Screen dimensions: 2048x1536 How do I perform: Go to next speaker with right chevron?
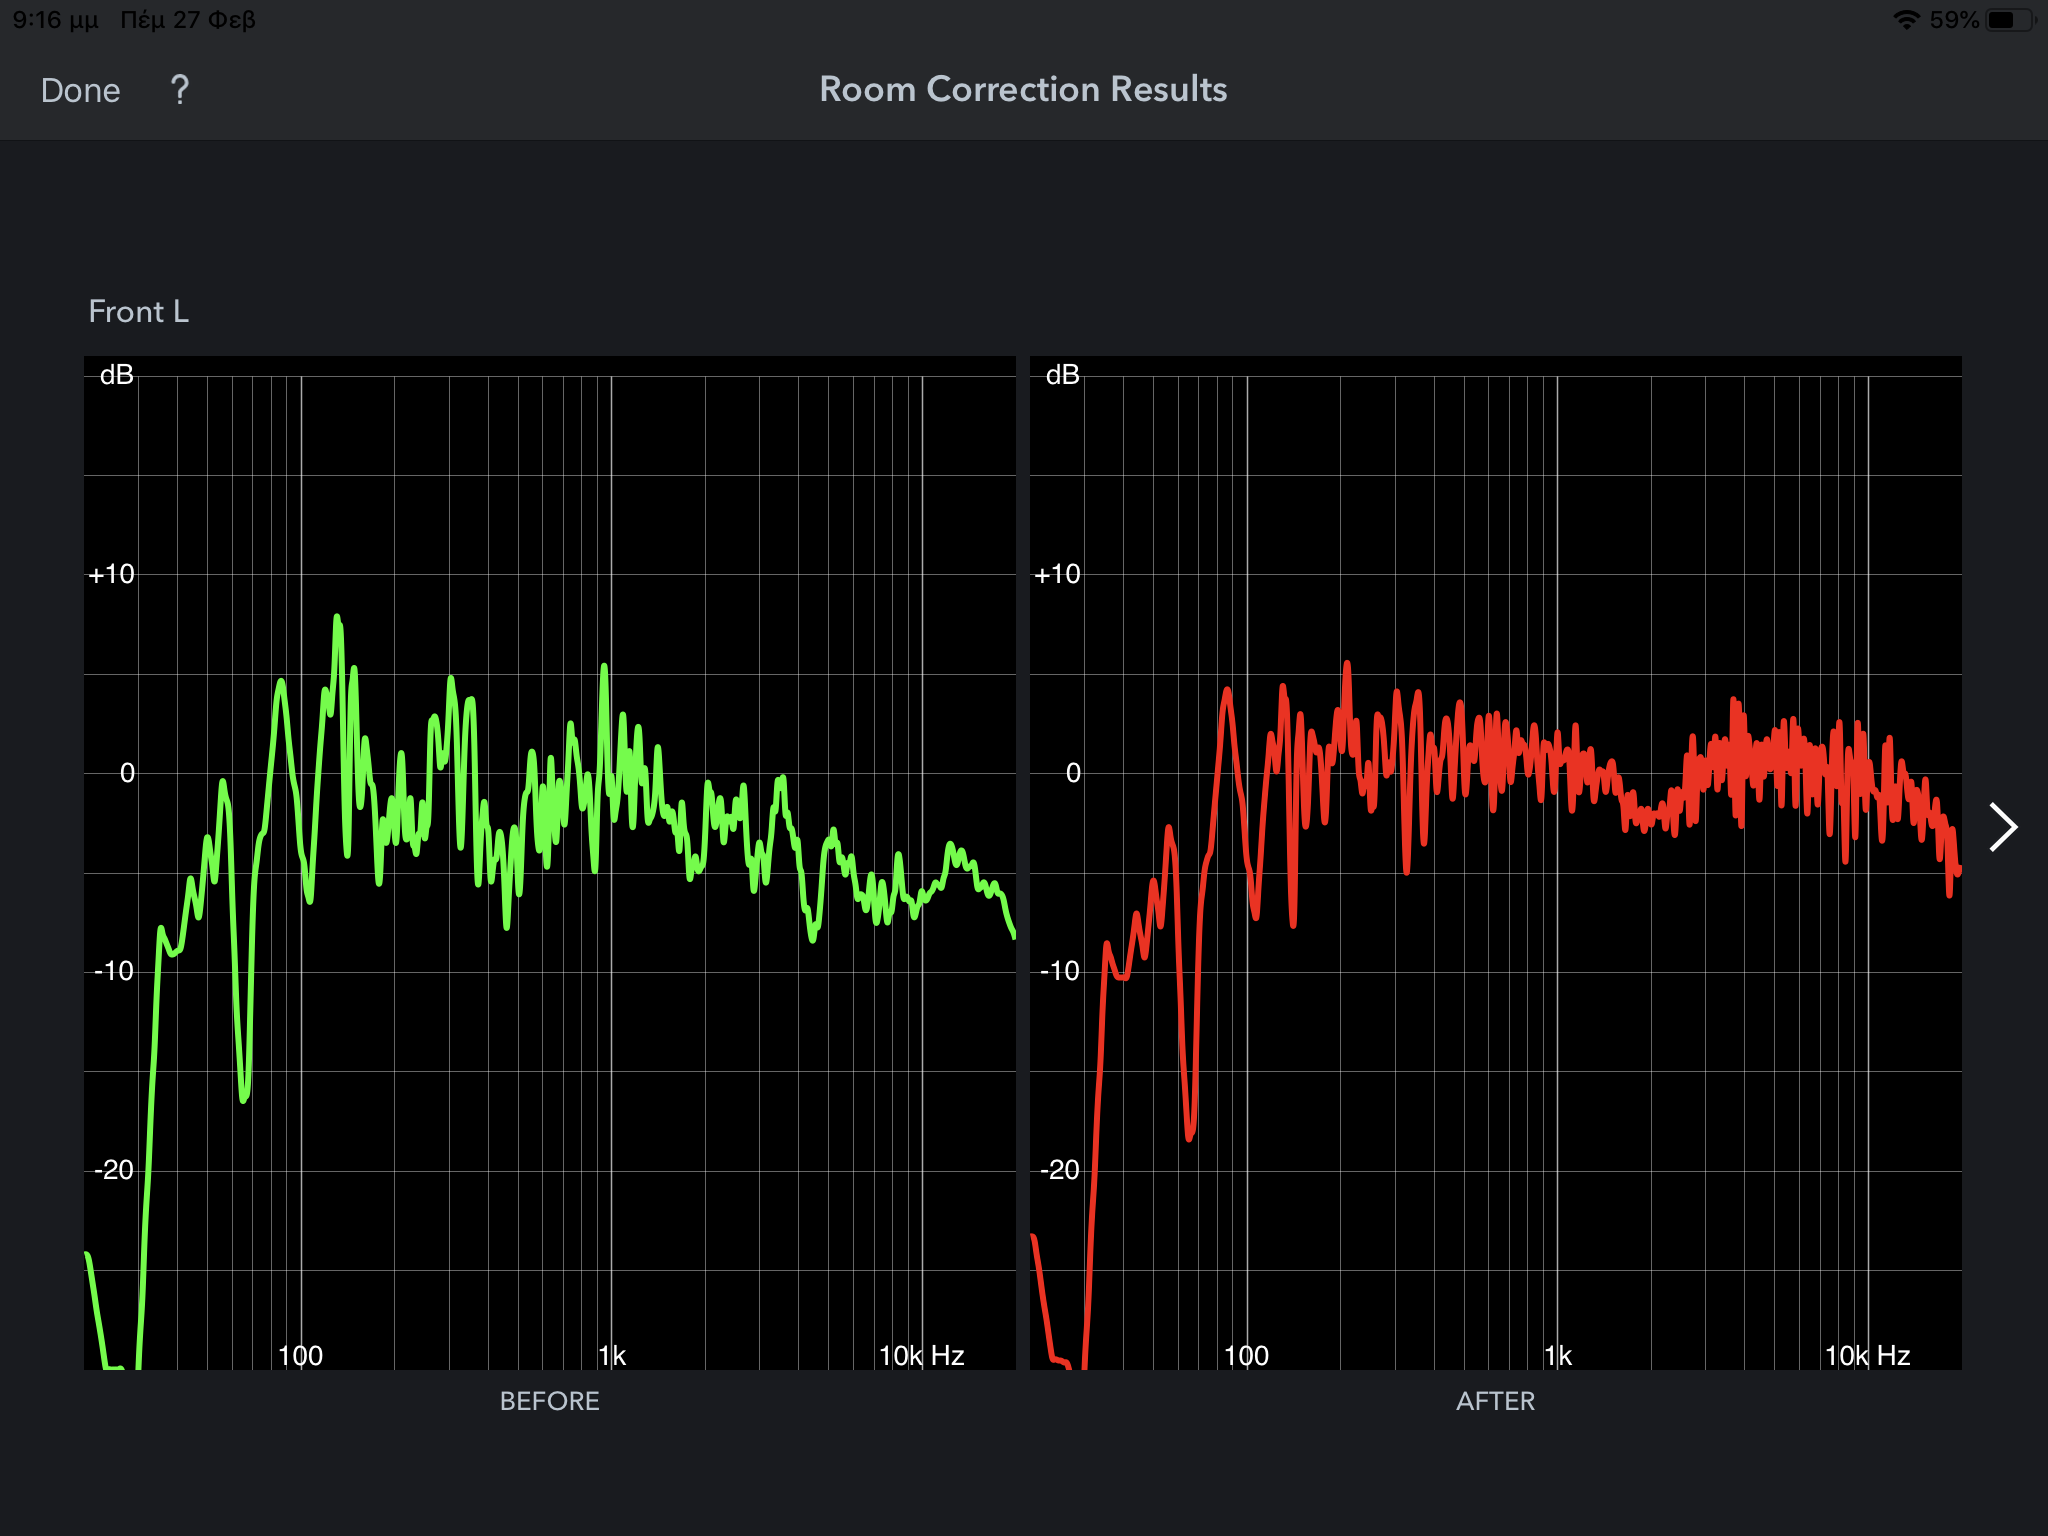click(2002, 827)
